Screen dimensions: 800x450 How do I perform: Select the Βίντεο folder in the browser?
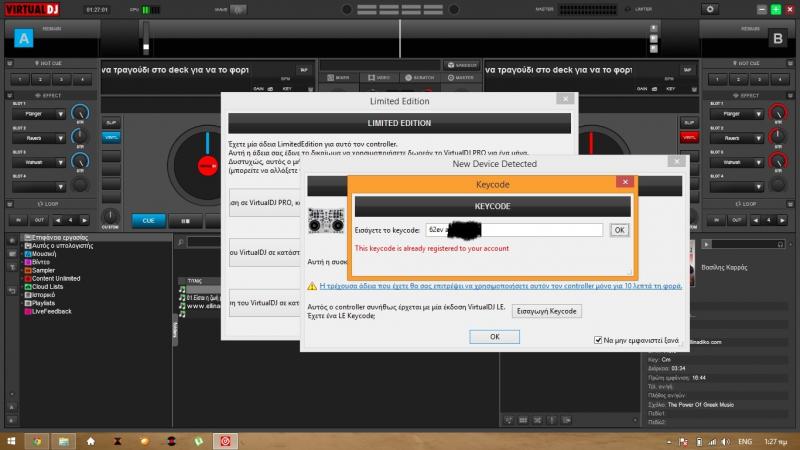[40, 262]
